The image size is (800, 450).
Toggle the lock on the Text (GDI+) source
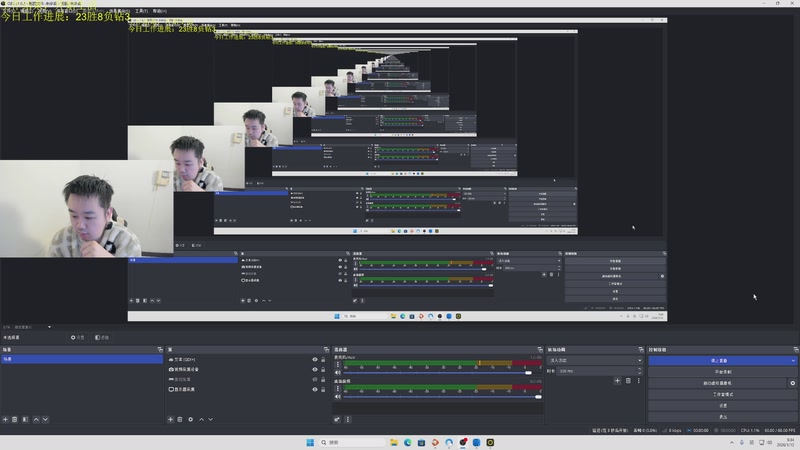tap(323, 359)
